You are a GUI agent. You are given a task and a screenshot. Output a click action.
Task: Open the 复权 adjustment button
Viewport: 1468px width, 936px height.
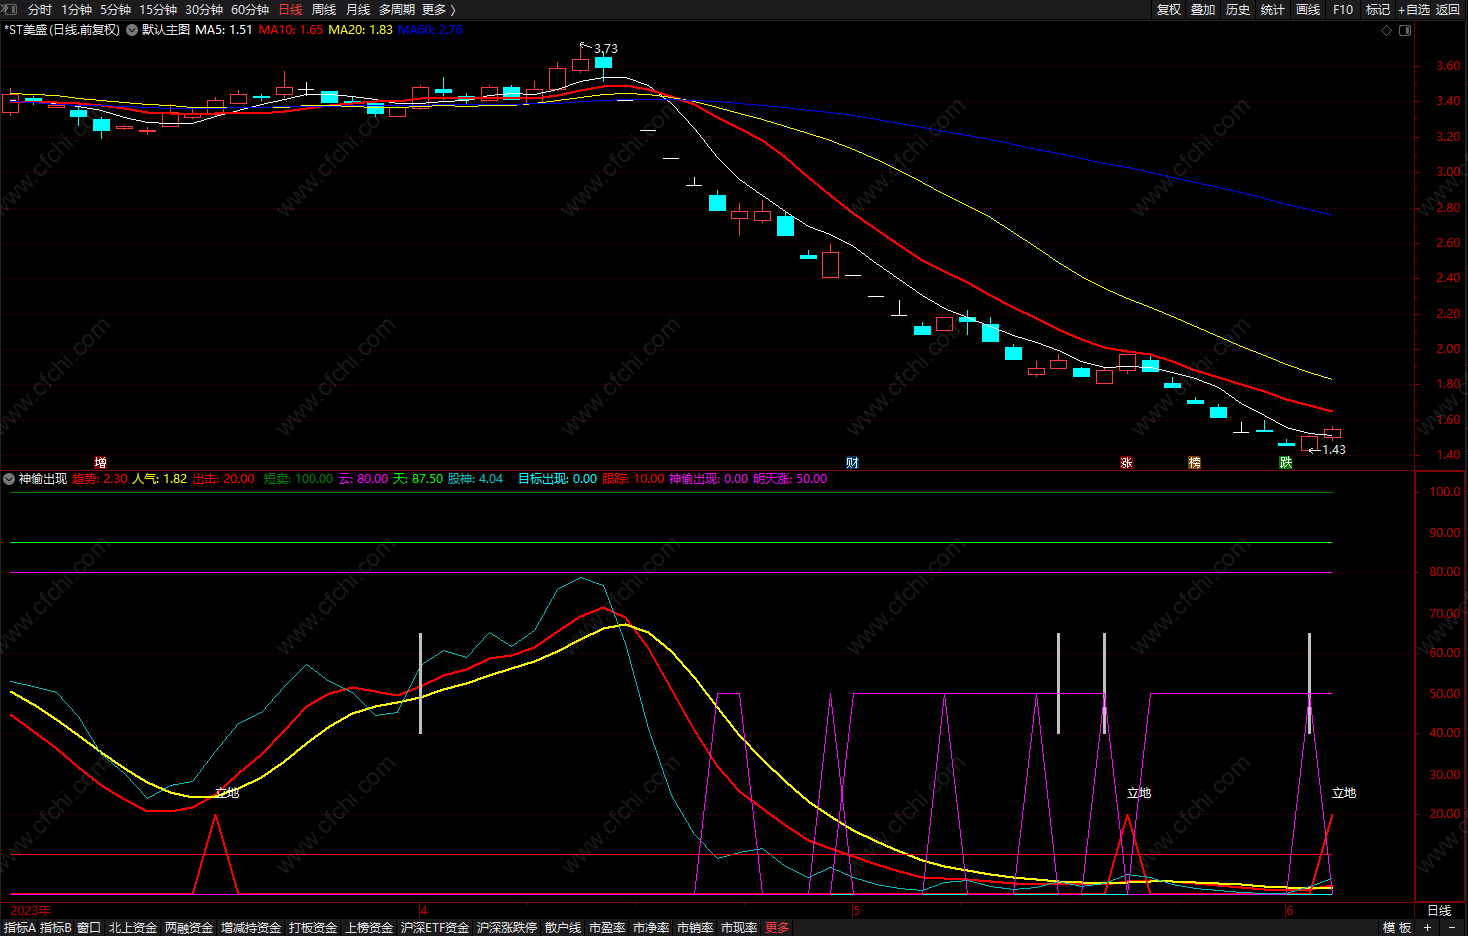1168,9
